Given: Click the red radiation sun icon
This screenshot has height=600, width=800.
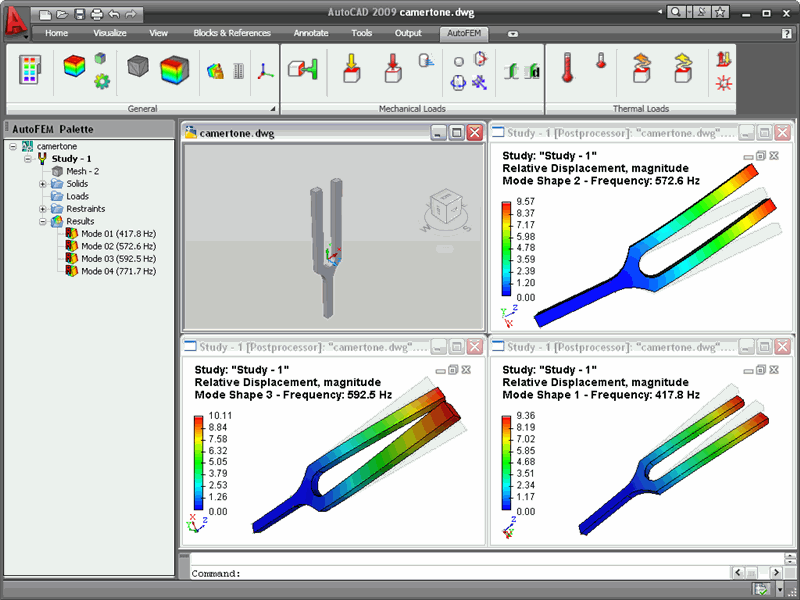Looking at the screenshot, I should point(723,83).
